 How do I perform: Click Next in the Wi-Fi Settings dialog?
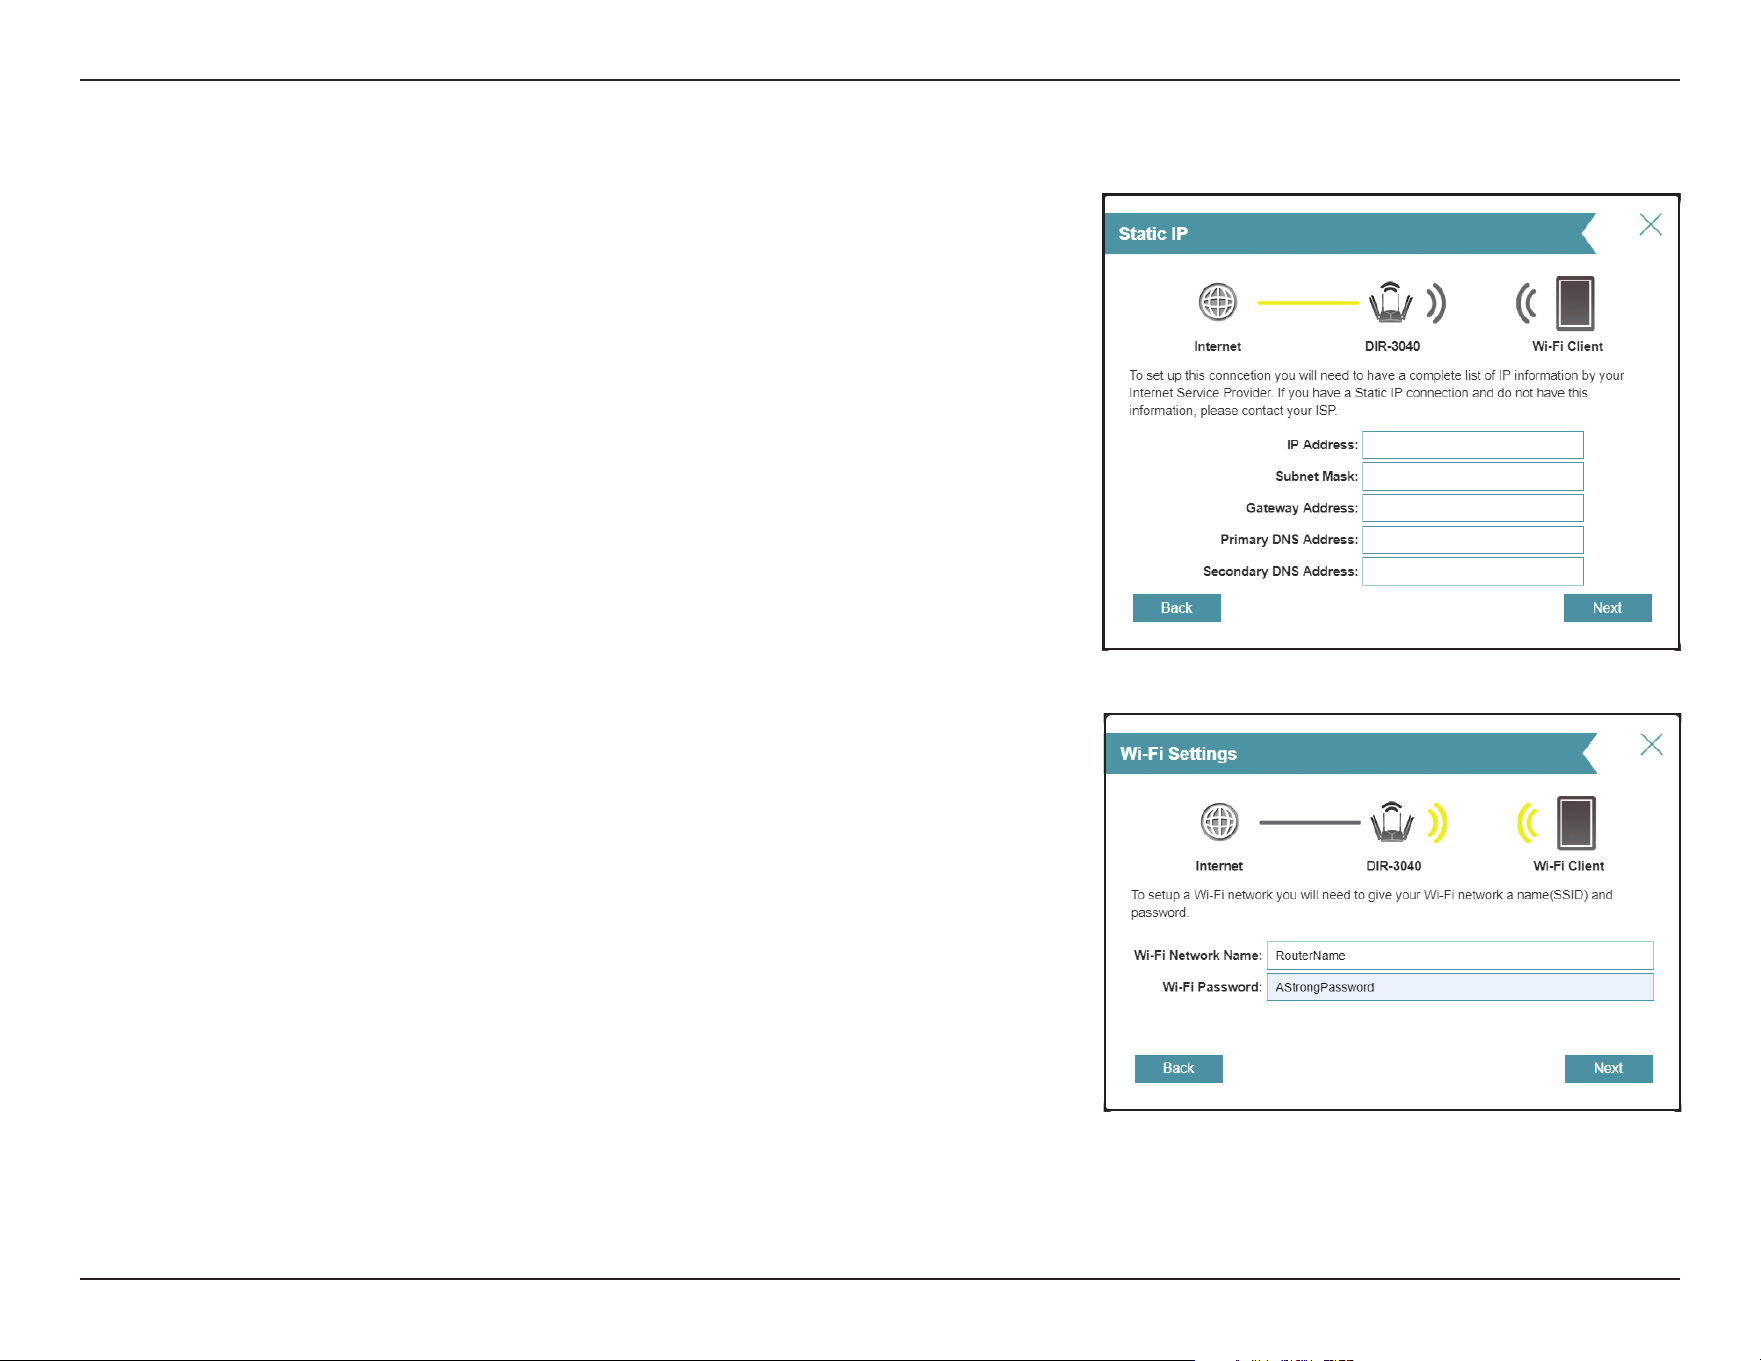[1608, 1068]
